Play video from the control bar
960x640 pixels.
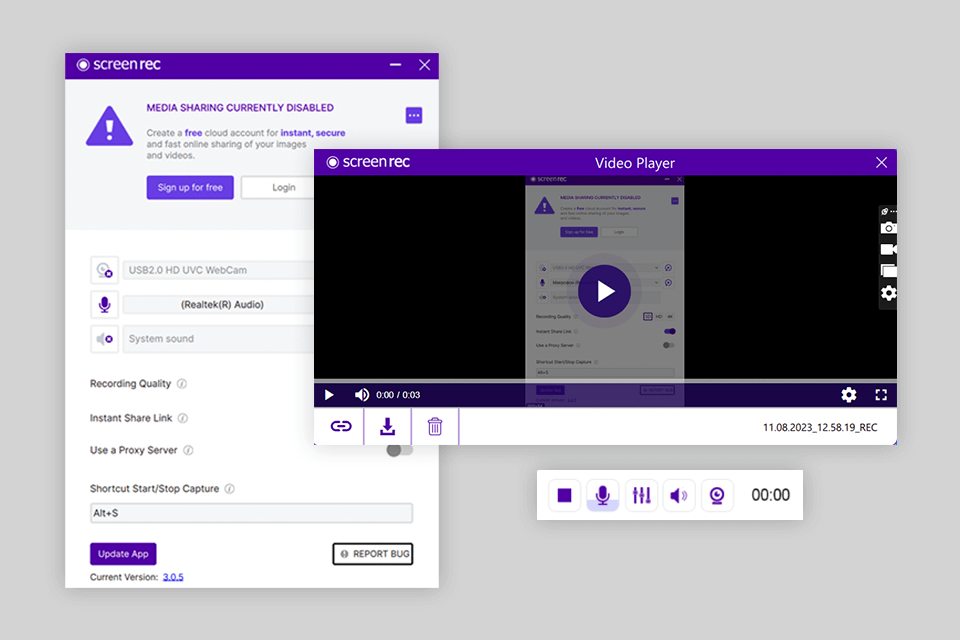[x=329, y=395]
